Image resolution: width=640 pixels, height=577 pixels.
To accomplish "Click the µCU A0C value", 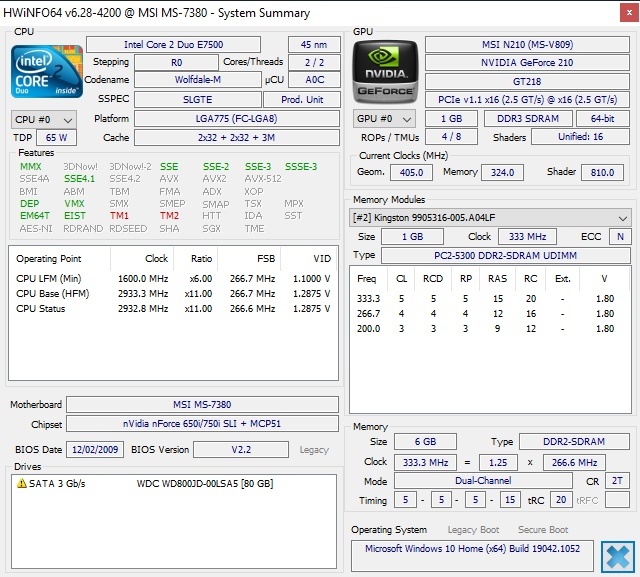I will pos(314,80).
